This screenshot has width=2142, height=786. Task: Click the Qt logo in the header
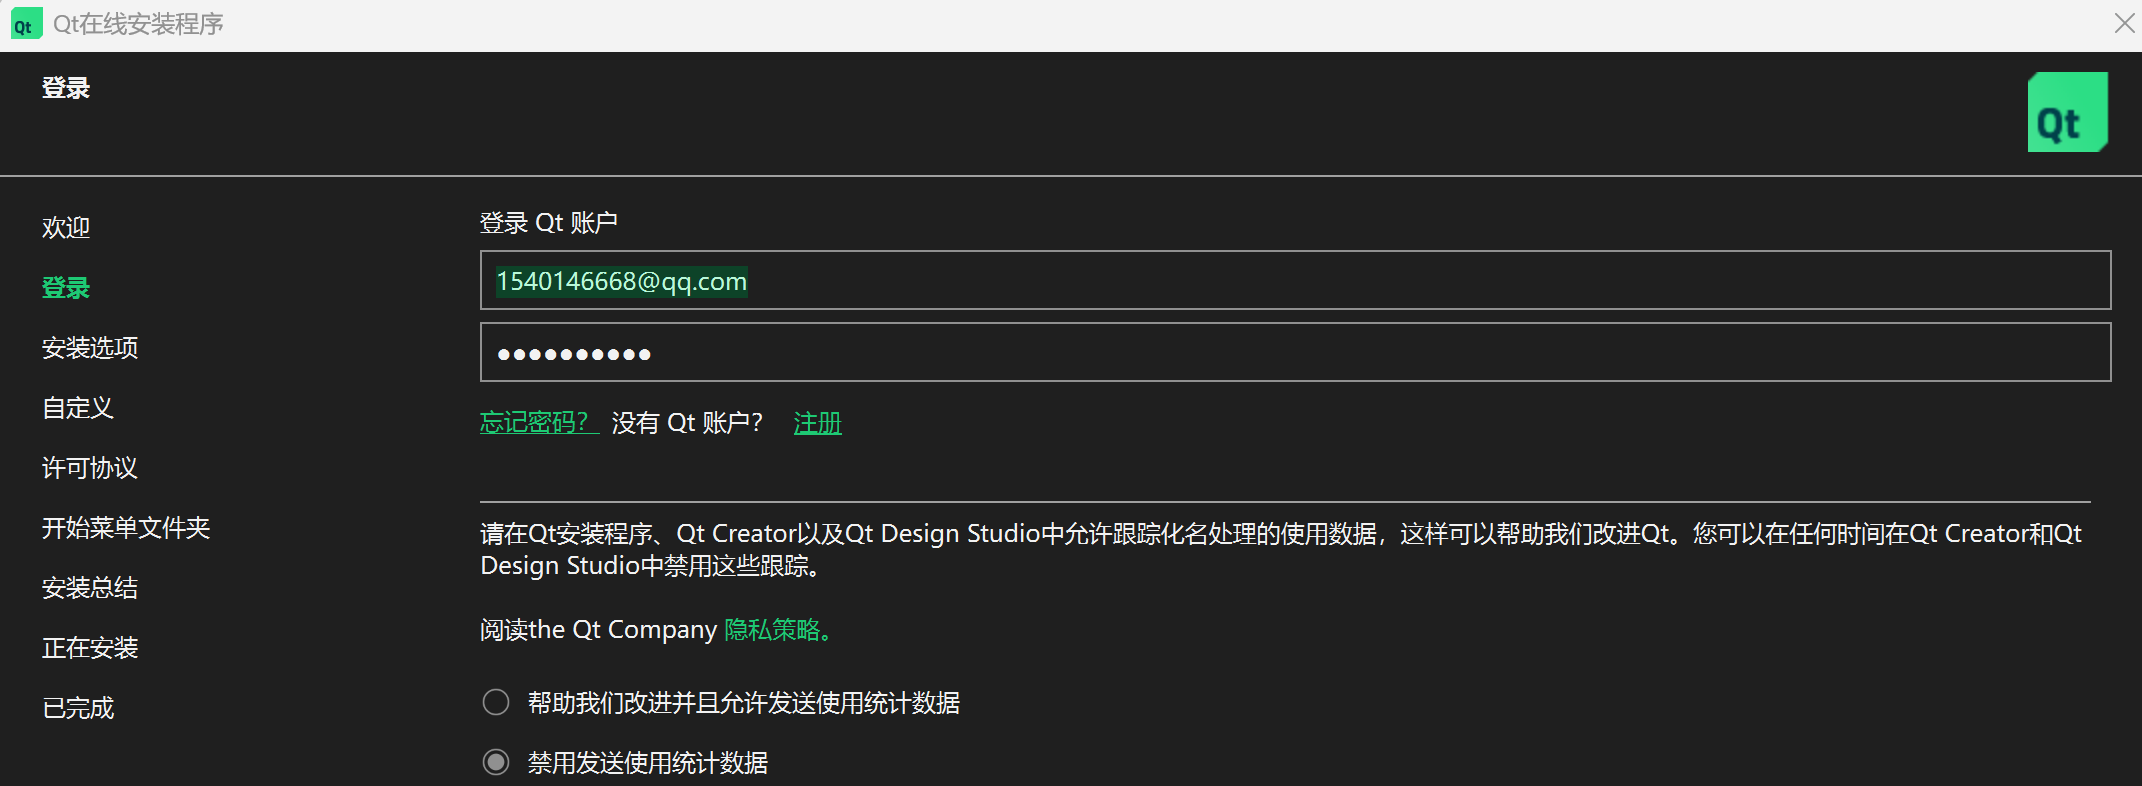pos(2067,112)
